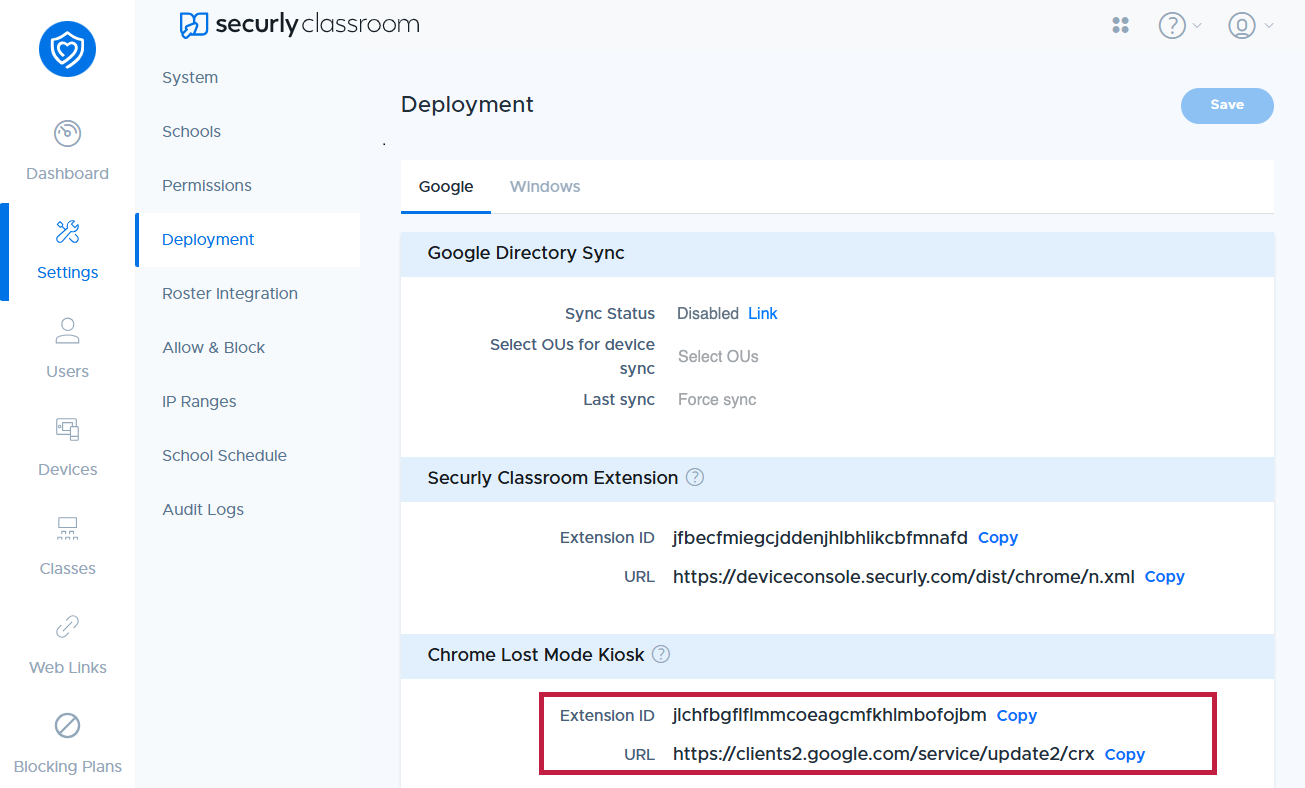Click the Classes label in sidebar

pos(67,569)
